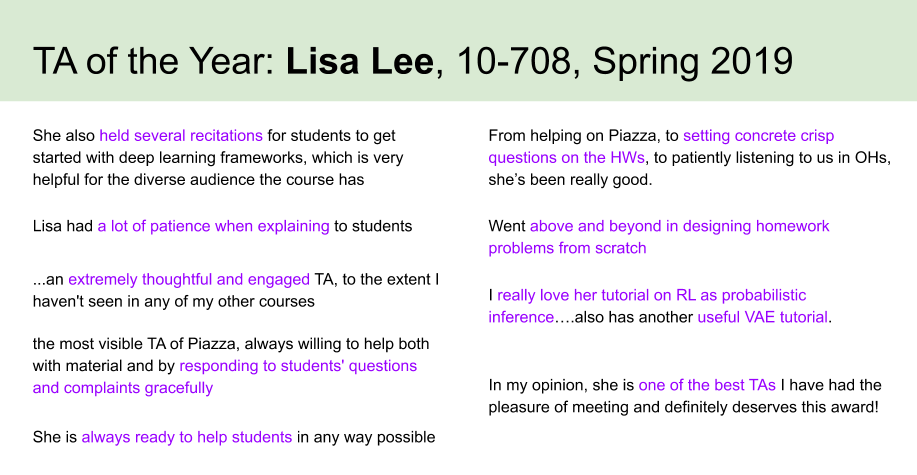Click 'always ready to help students' phrase

click(x=187, y=438)
